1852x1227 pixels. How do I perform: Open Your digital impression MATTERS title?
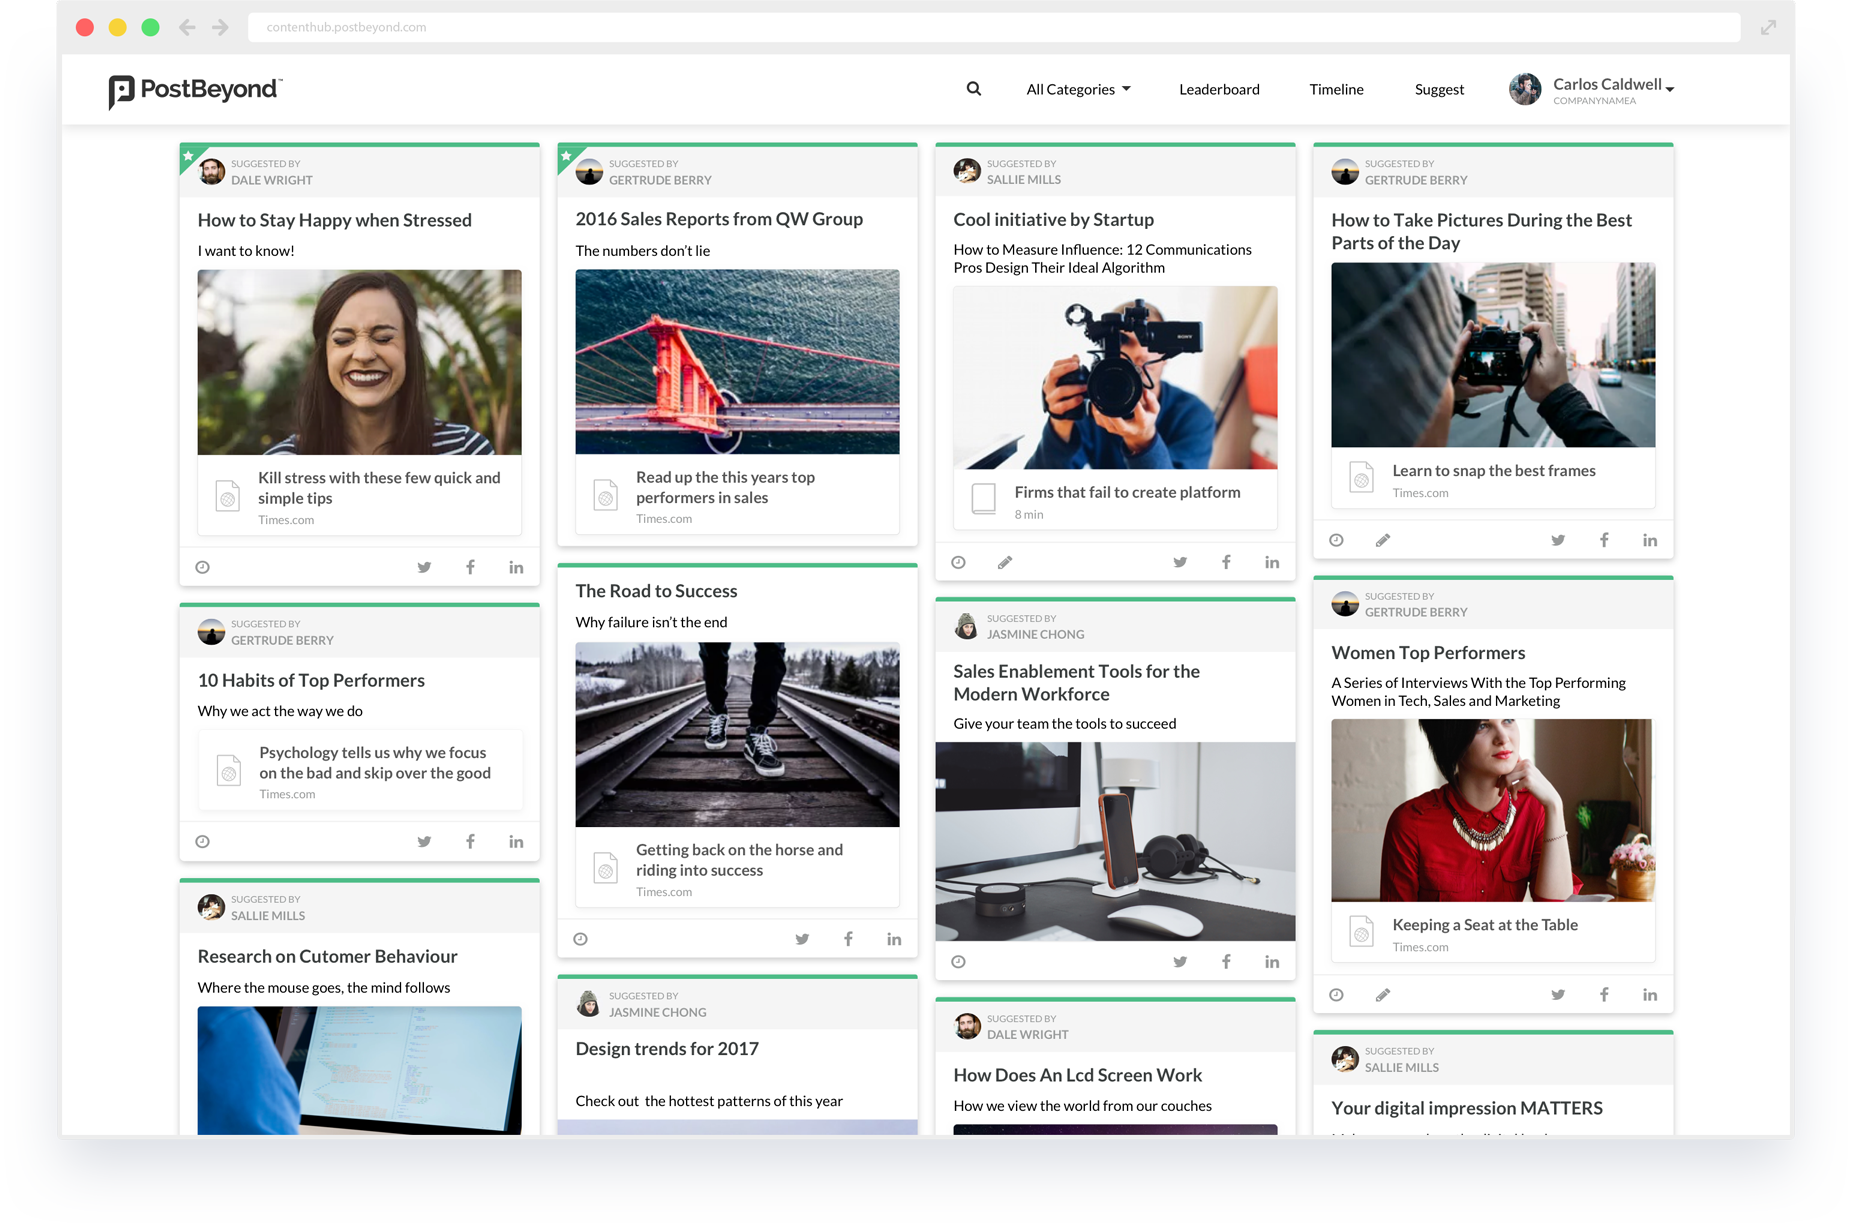1467,1108
